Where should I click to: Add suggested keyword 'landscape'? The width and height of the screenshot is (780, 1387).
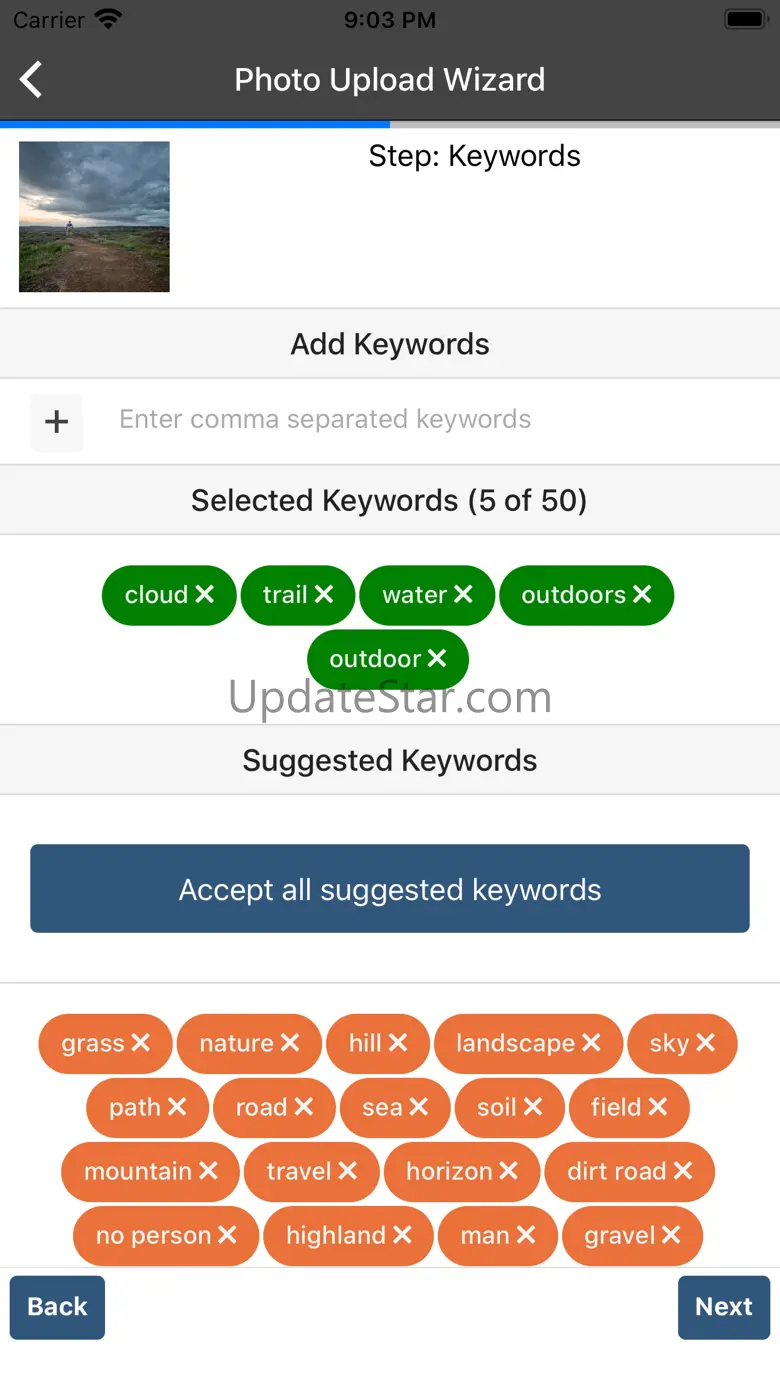click(514, 1043)
